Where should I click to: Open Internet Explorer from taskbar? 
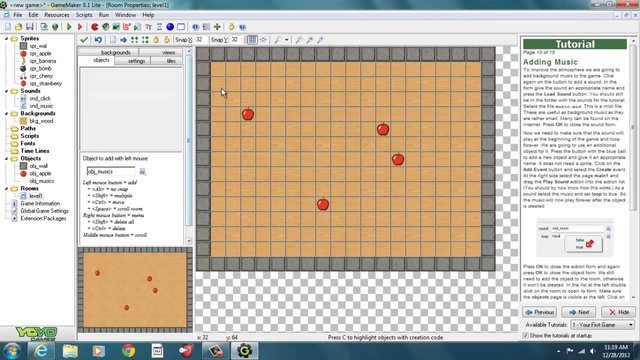click(41, 351)
